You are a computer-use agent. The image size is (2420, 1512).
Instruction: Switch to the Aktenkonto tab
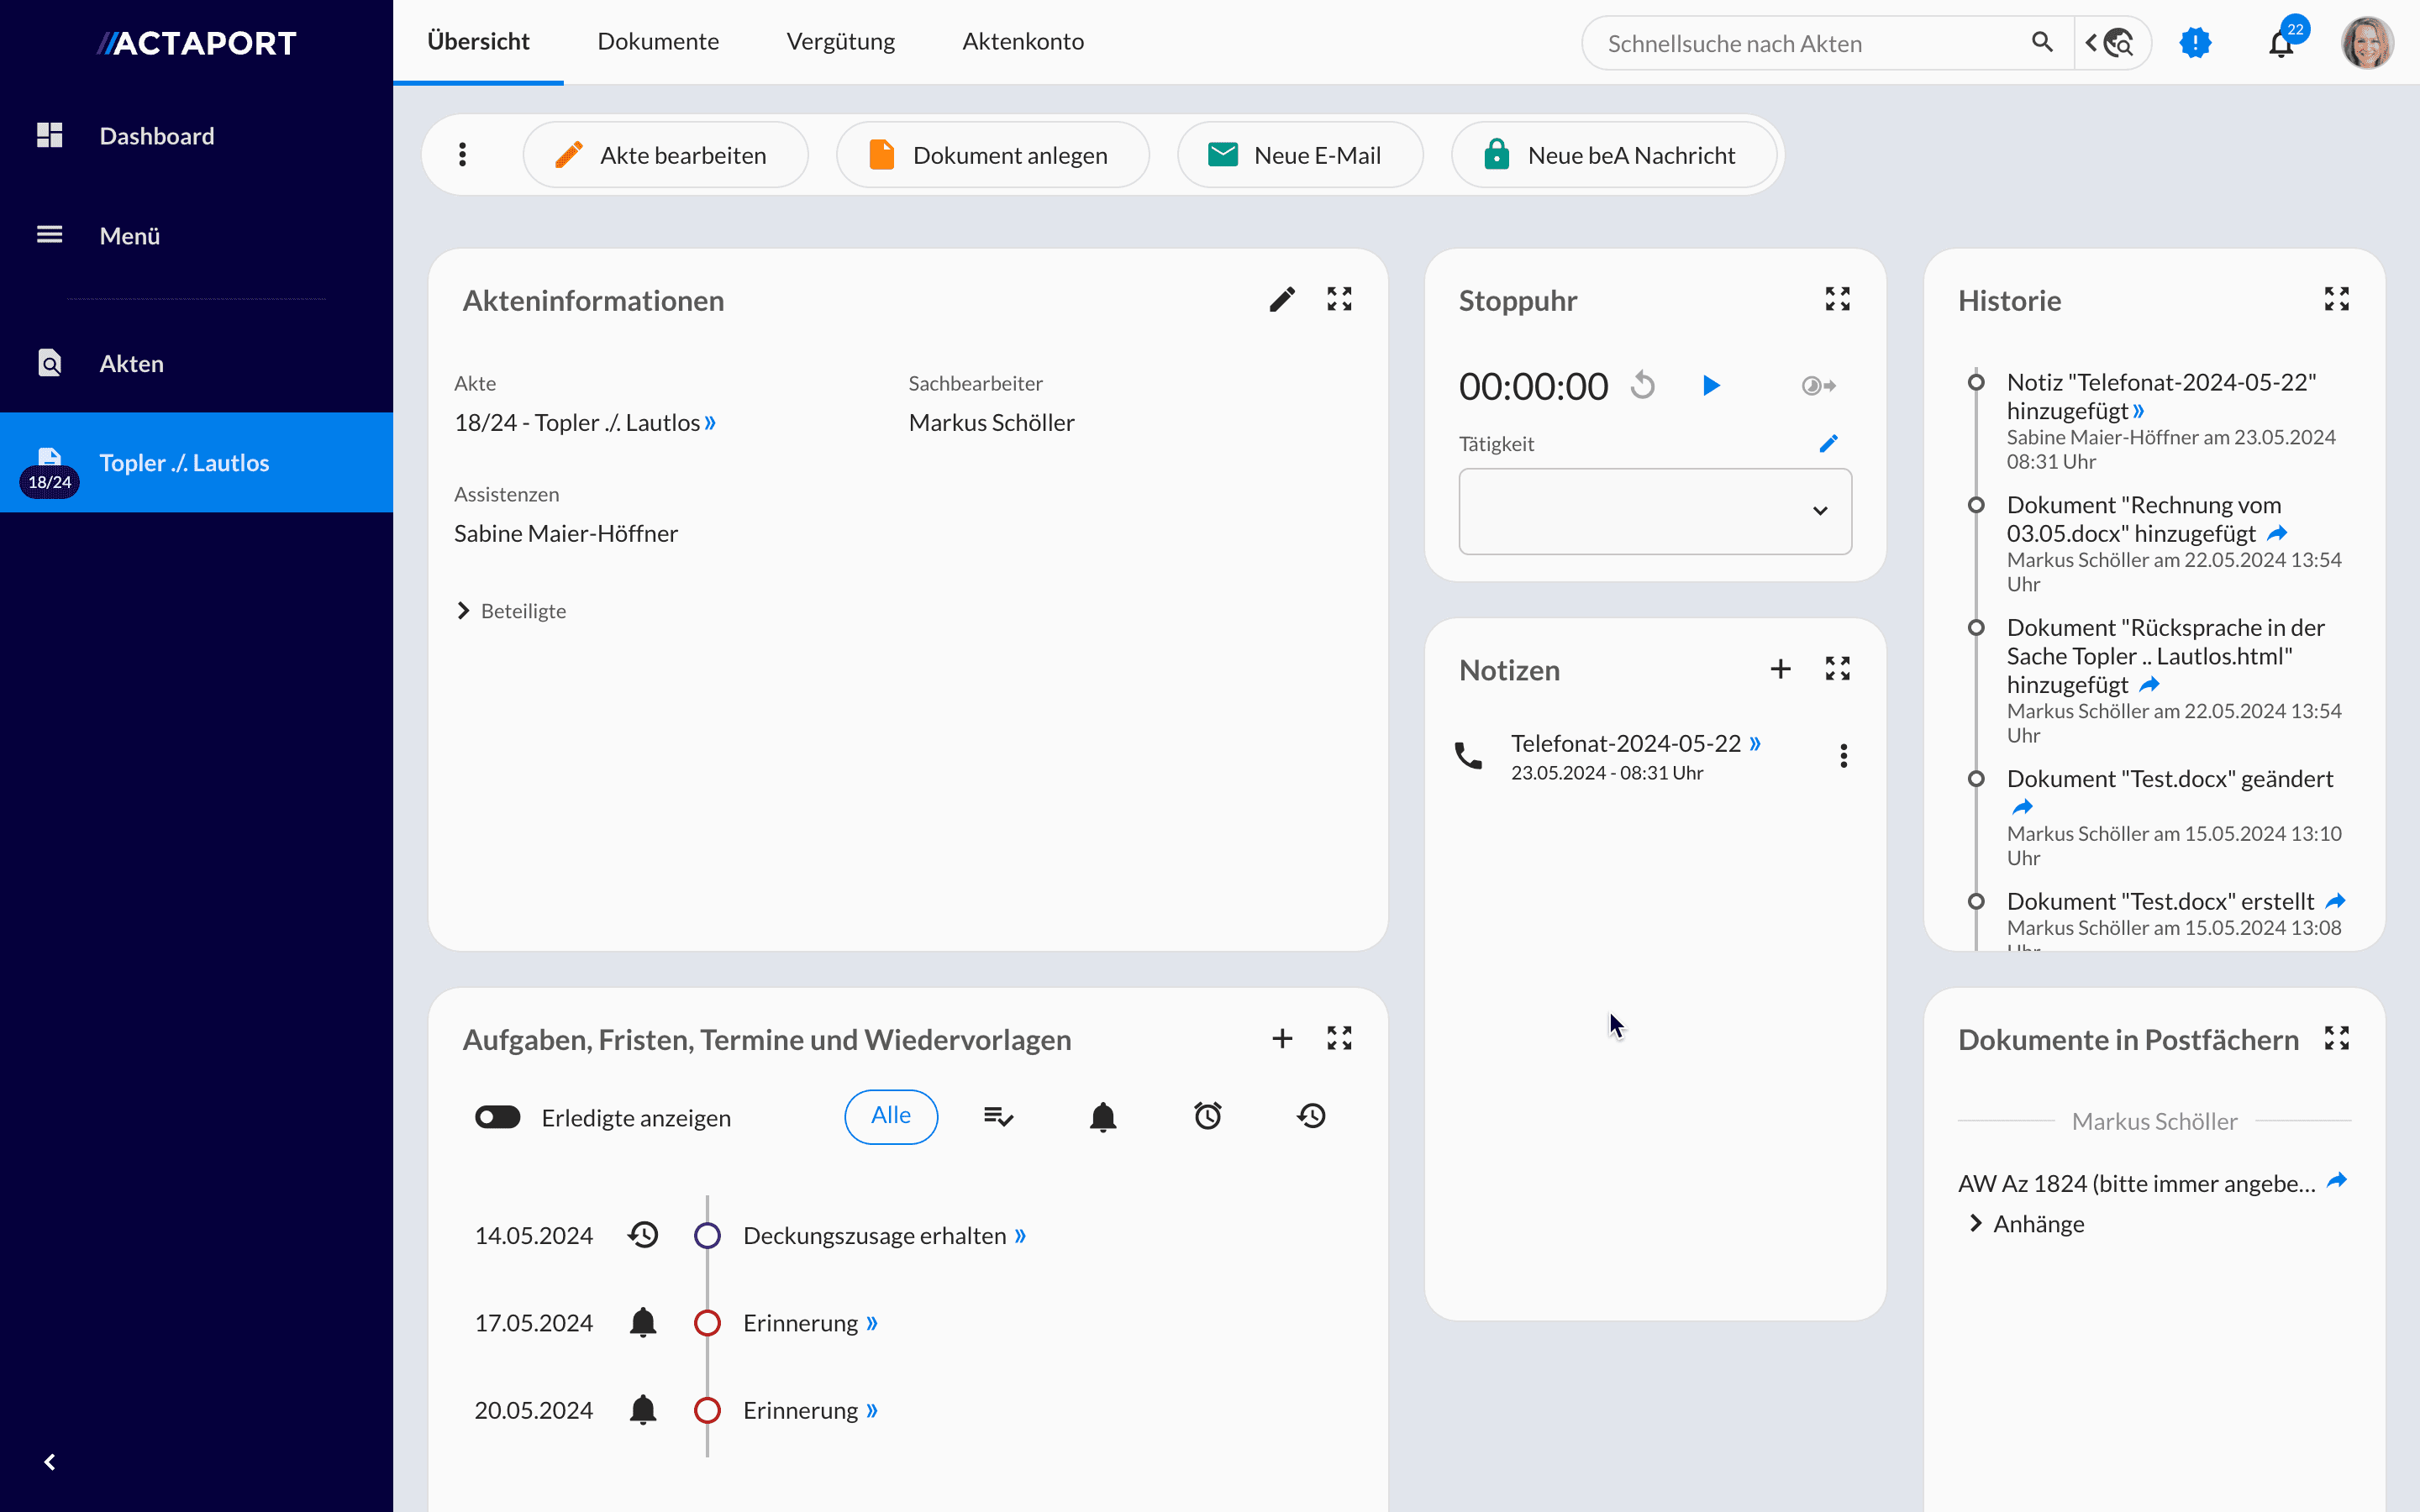pyautogui.click(x=1023, y=42)
